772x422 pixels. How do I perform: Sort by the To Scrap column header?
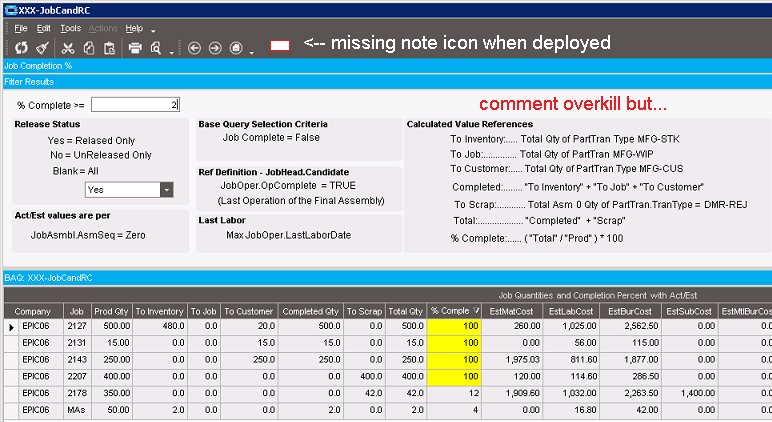click(x=364, y=311)
